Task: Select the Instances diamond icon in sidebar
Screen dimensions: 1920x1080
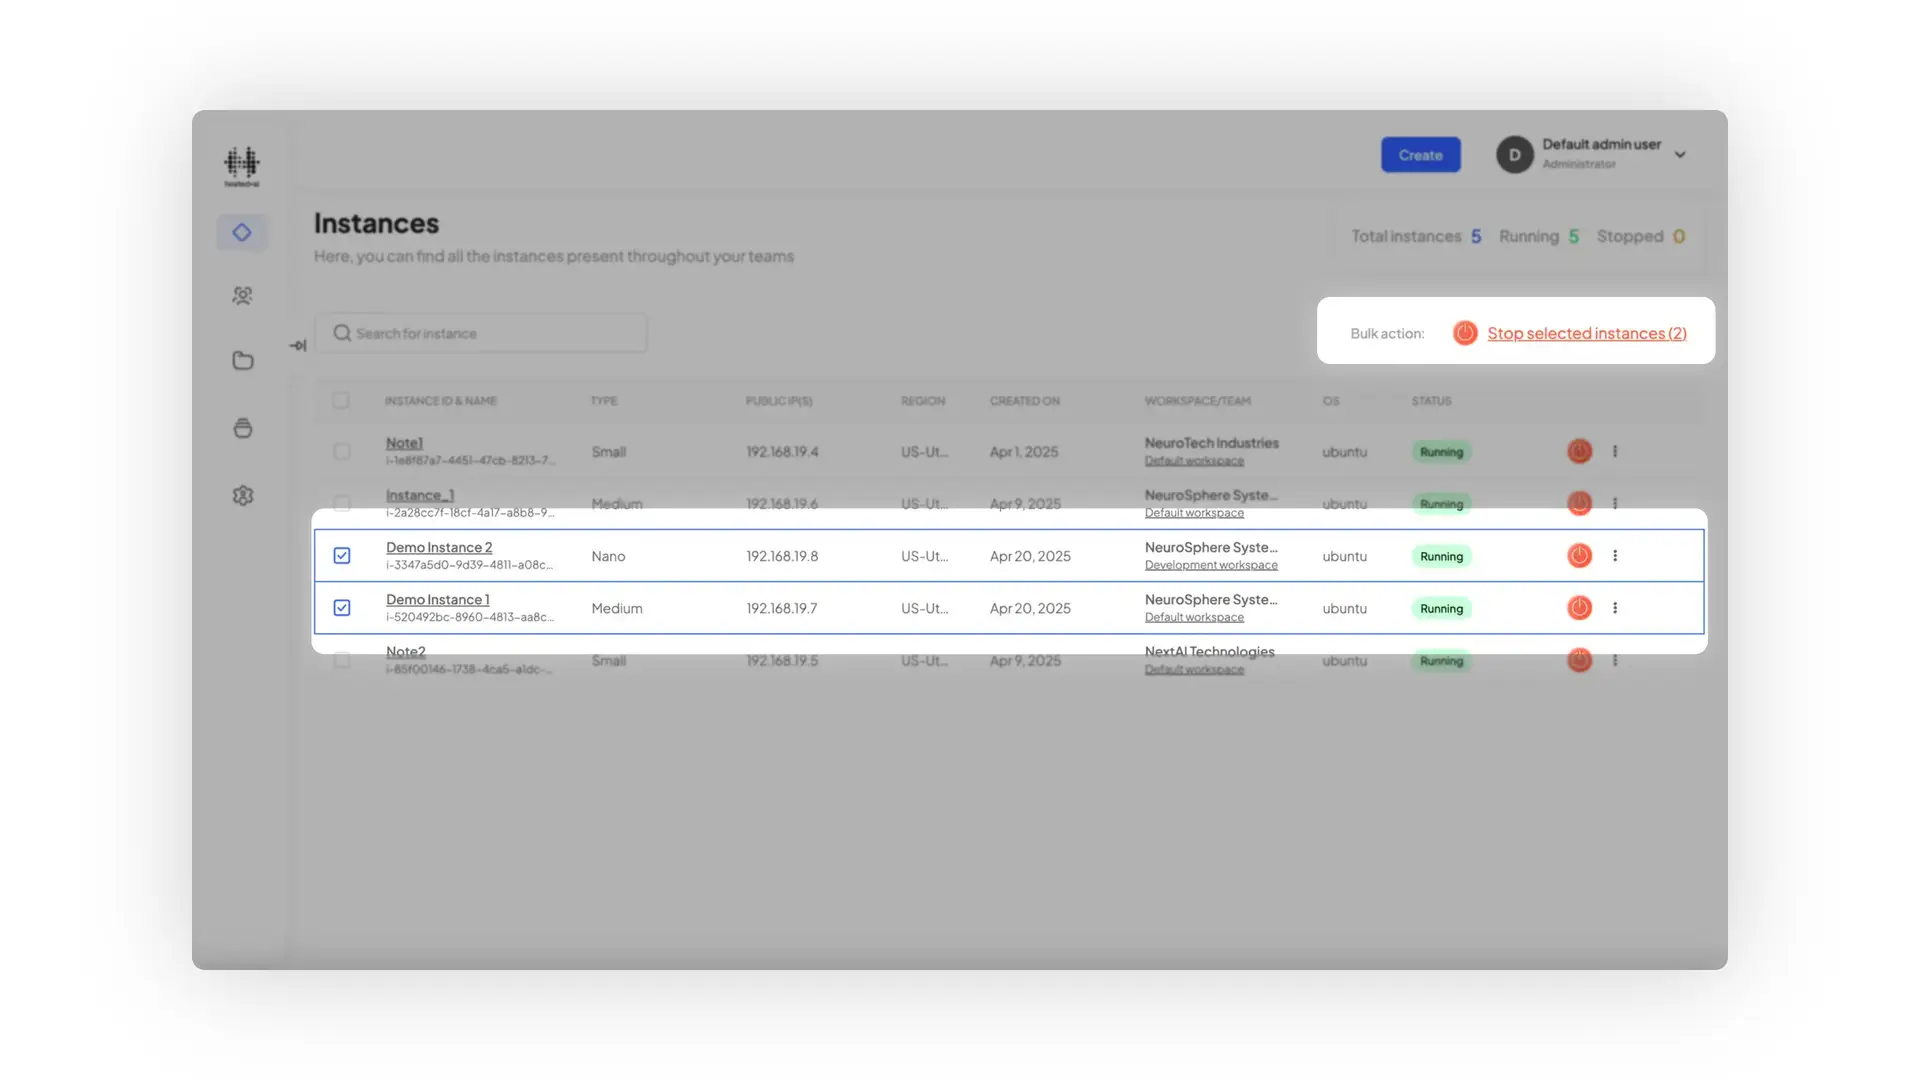Action: (242, 231)
